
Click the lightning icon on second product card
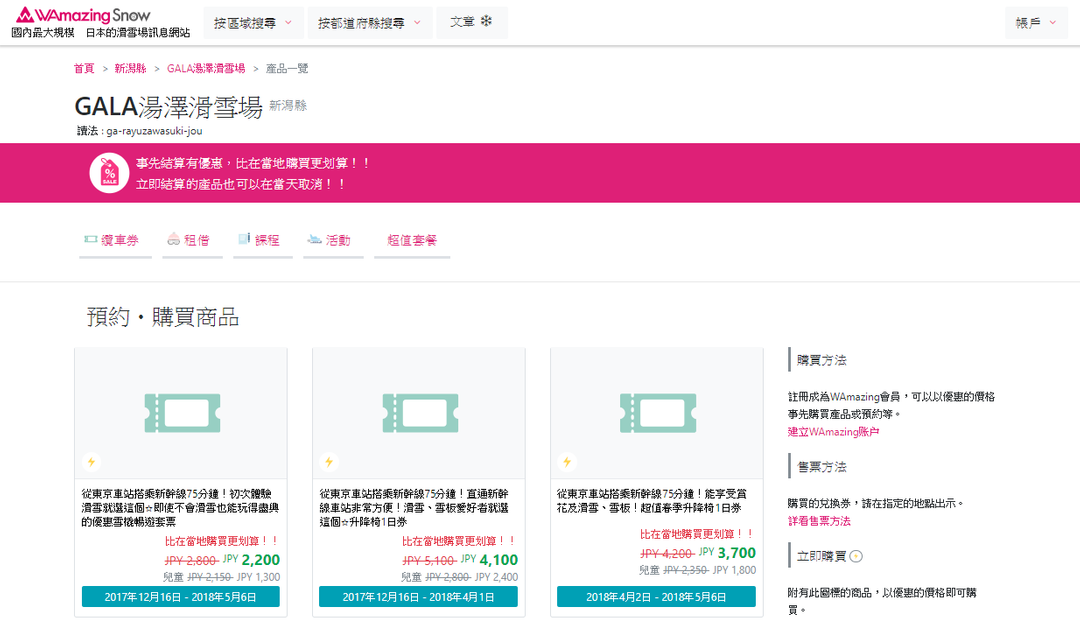pos(329,462)
